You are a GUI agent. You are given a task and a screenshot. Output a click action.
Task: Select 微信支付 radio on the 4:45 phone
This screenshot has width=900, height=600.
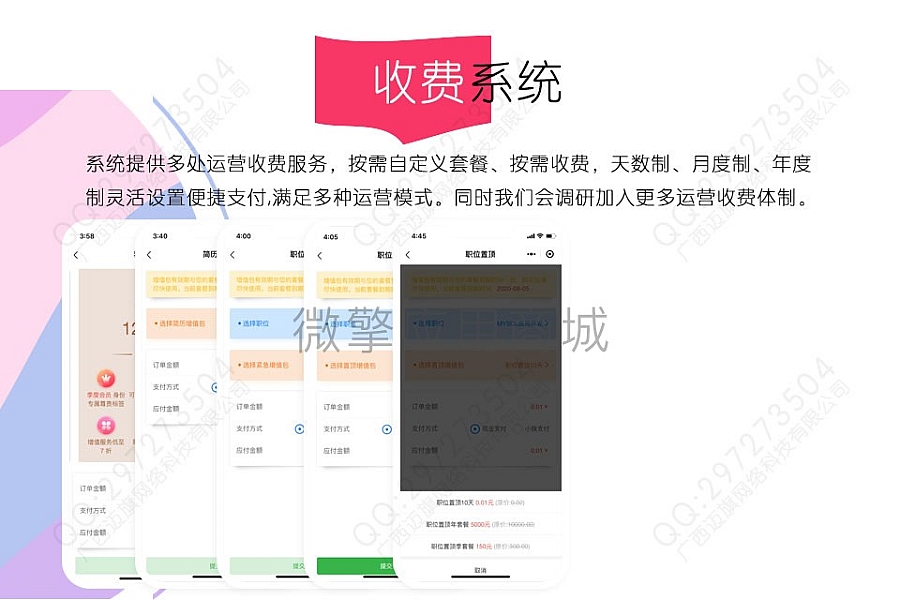click(475, 429)
